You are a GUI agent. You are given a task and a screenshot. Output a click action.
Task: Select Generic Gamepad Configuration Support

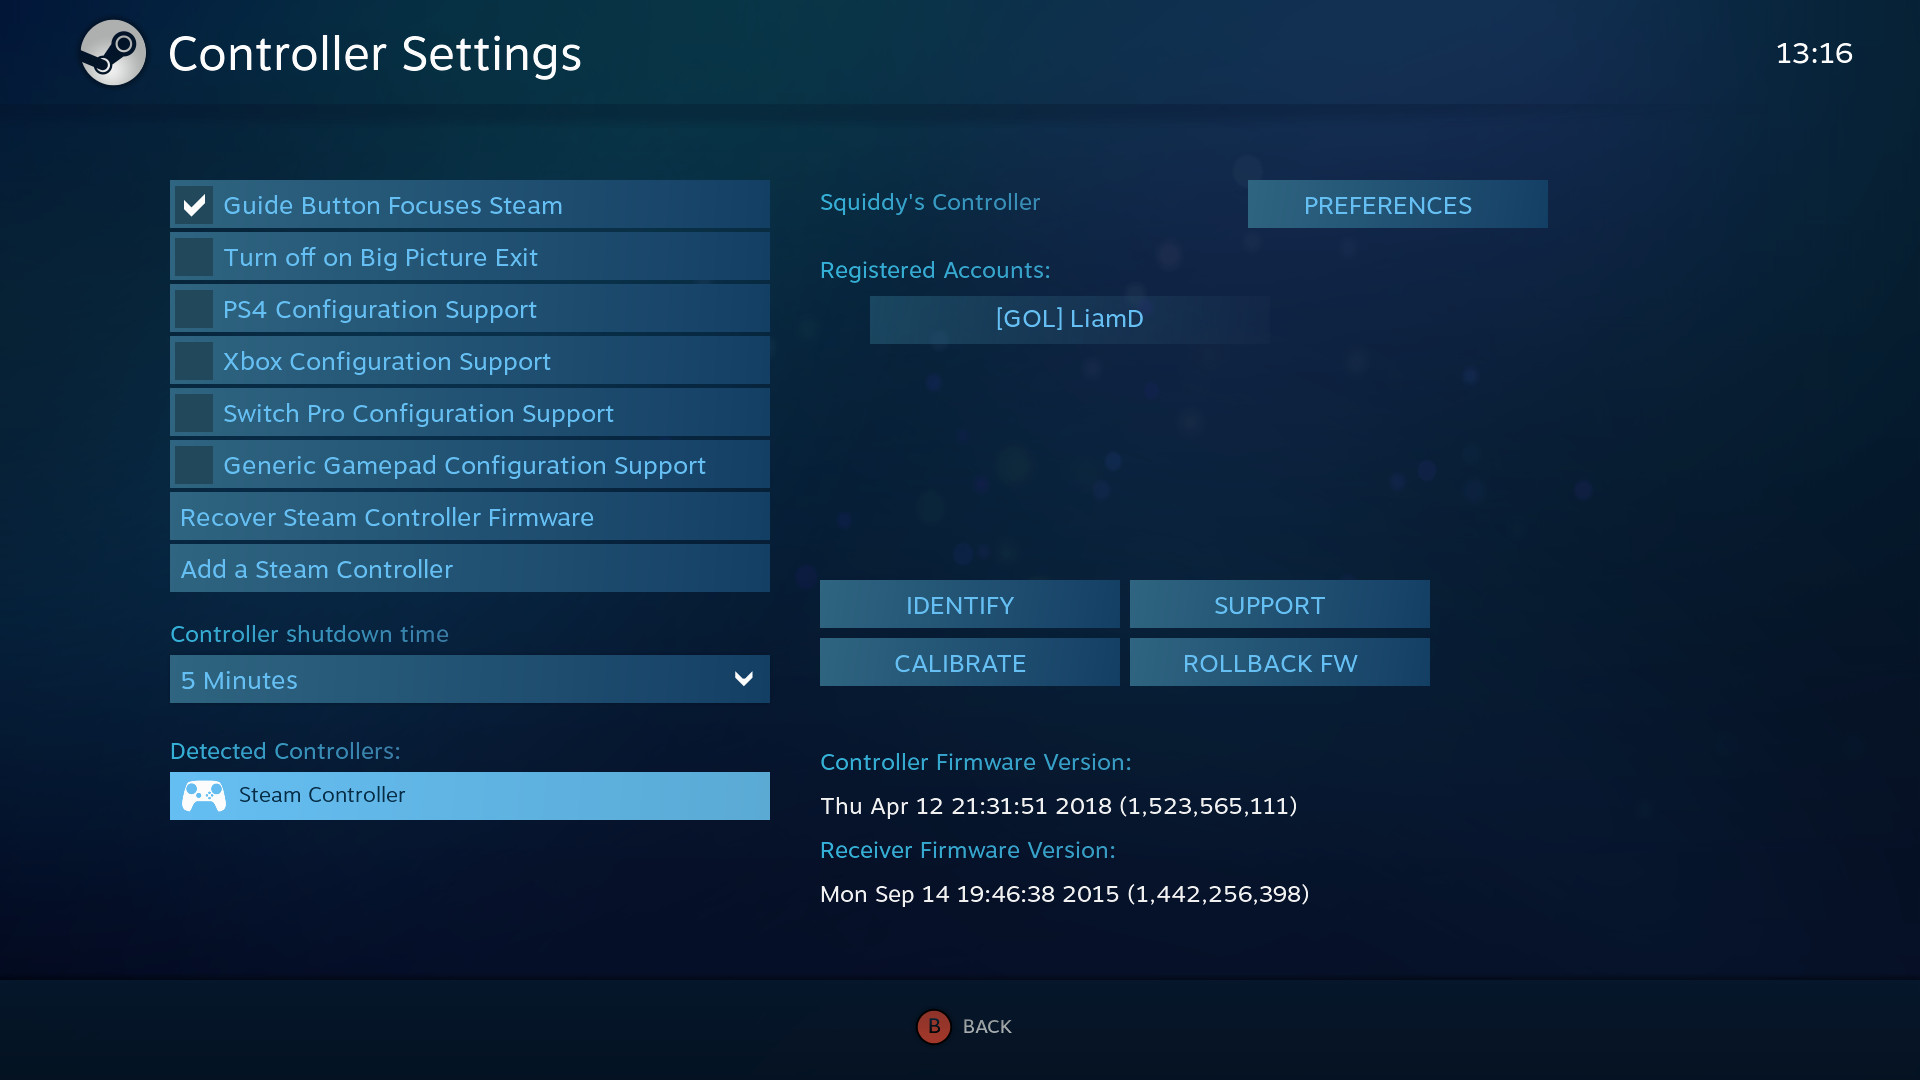click(468, 464)
